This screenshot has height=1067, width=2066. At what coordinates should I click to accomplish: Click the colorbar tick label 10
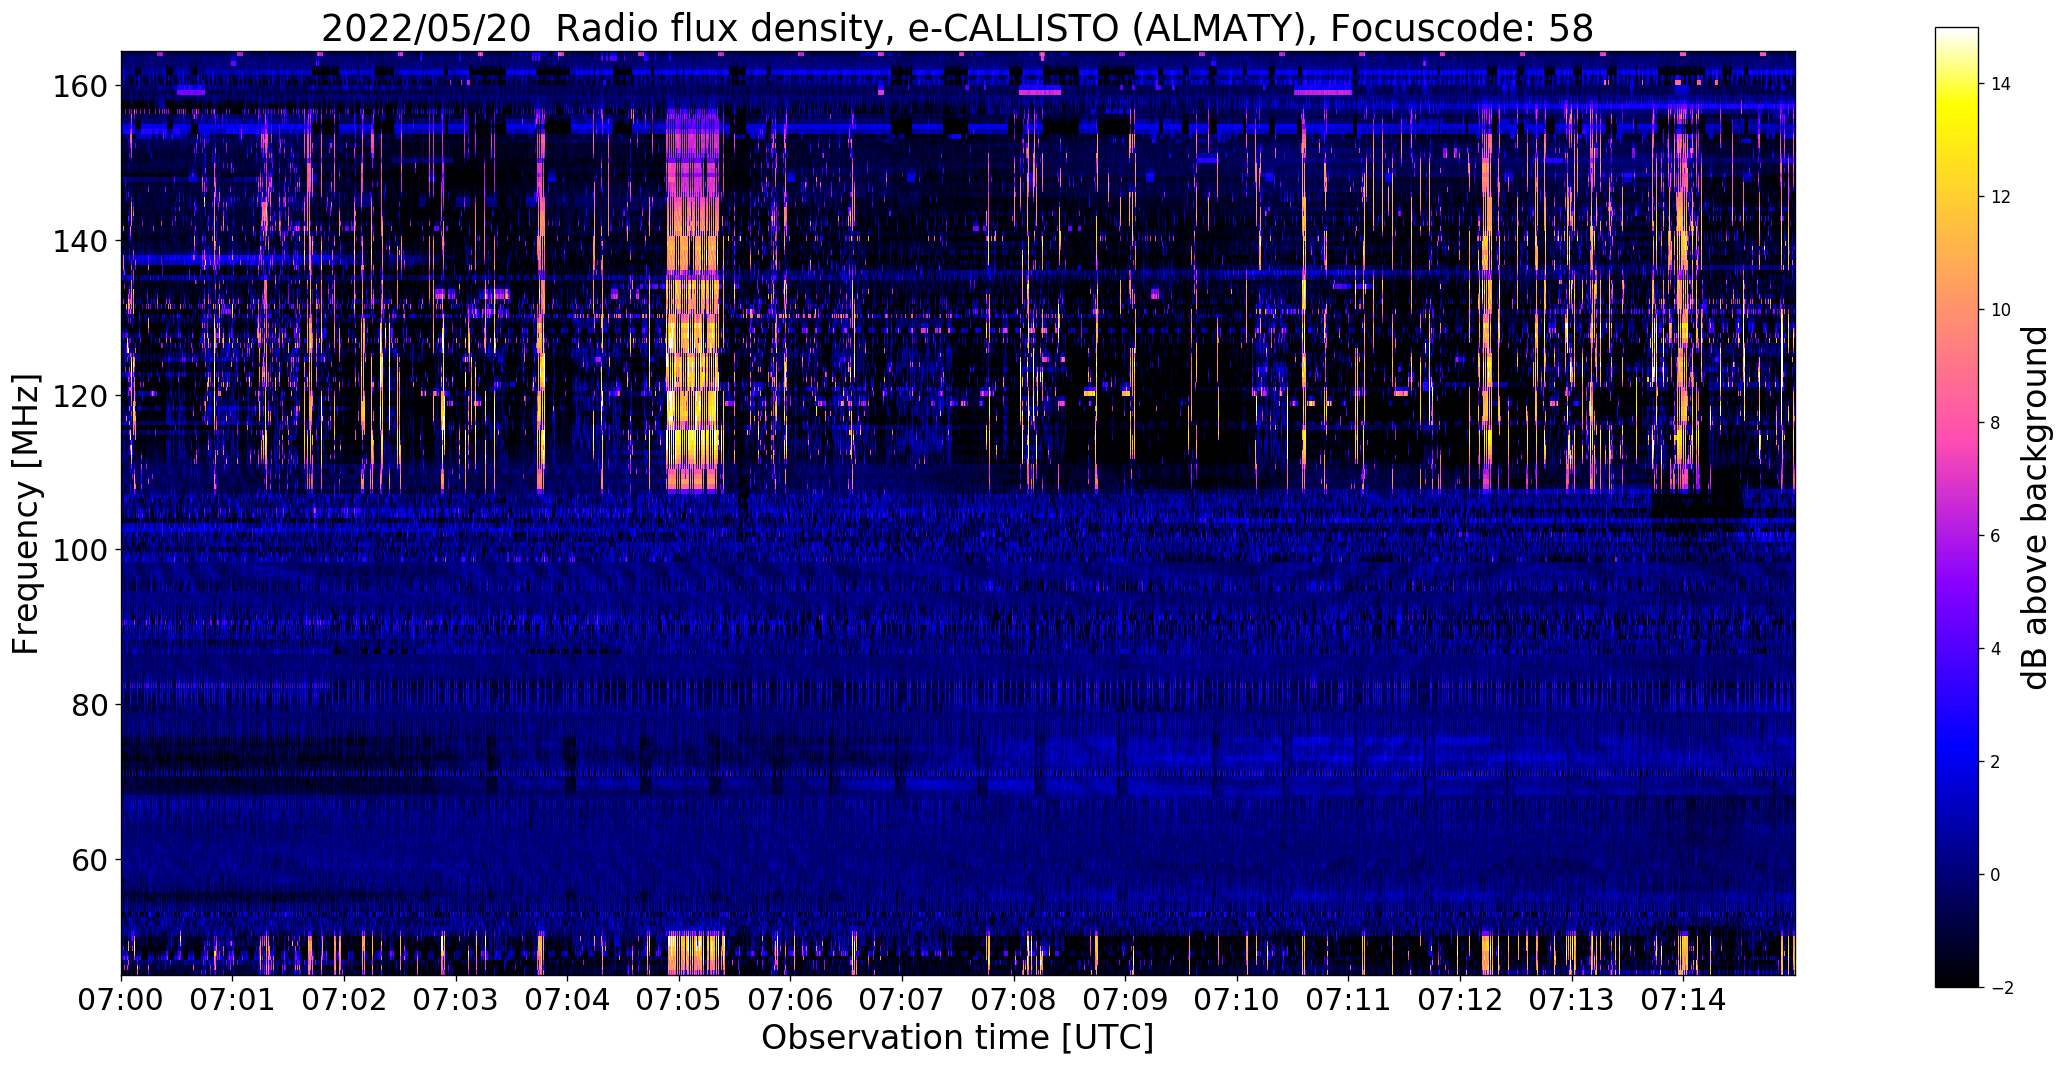[x=2001, y=310]
